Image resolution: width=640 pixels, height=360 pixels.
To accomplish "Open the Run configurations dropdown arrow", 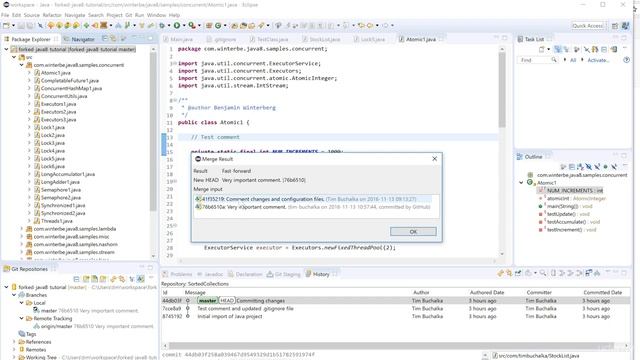I will tap(184, 25).
